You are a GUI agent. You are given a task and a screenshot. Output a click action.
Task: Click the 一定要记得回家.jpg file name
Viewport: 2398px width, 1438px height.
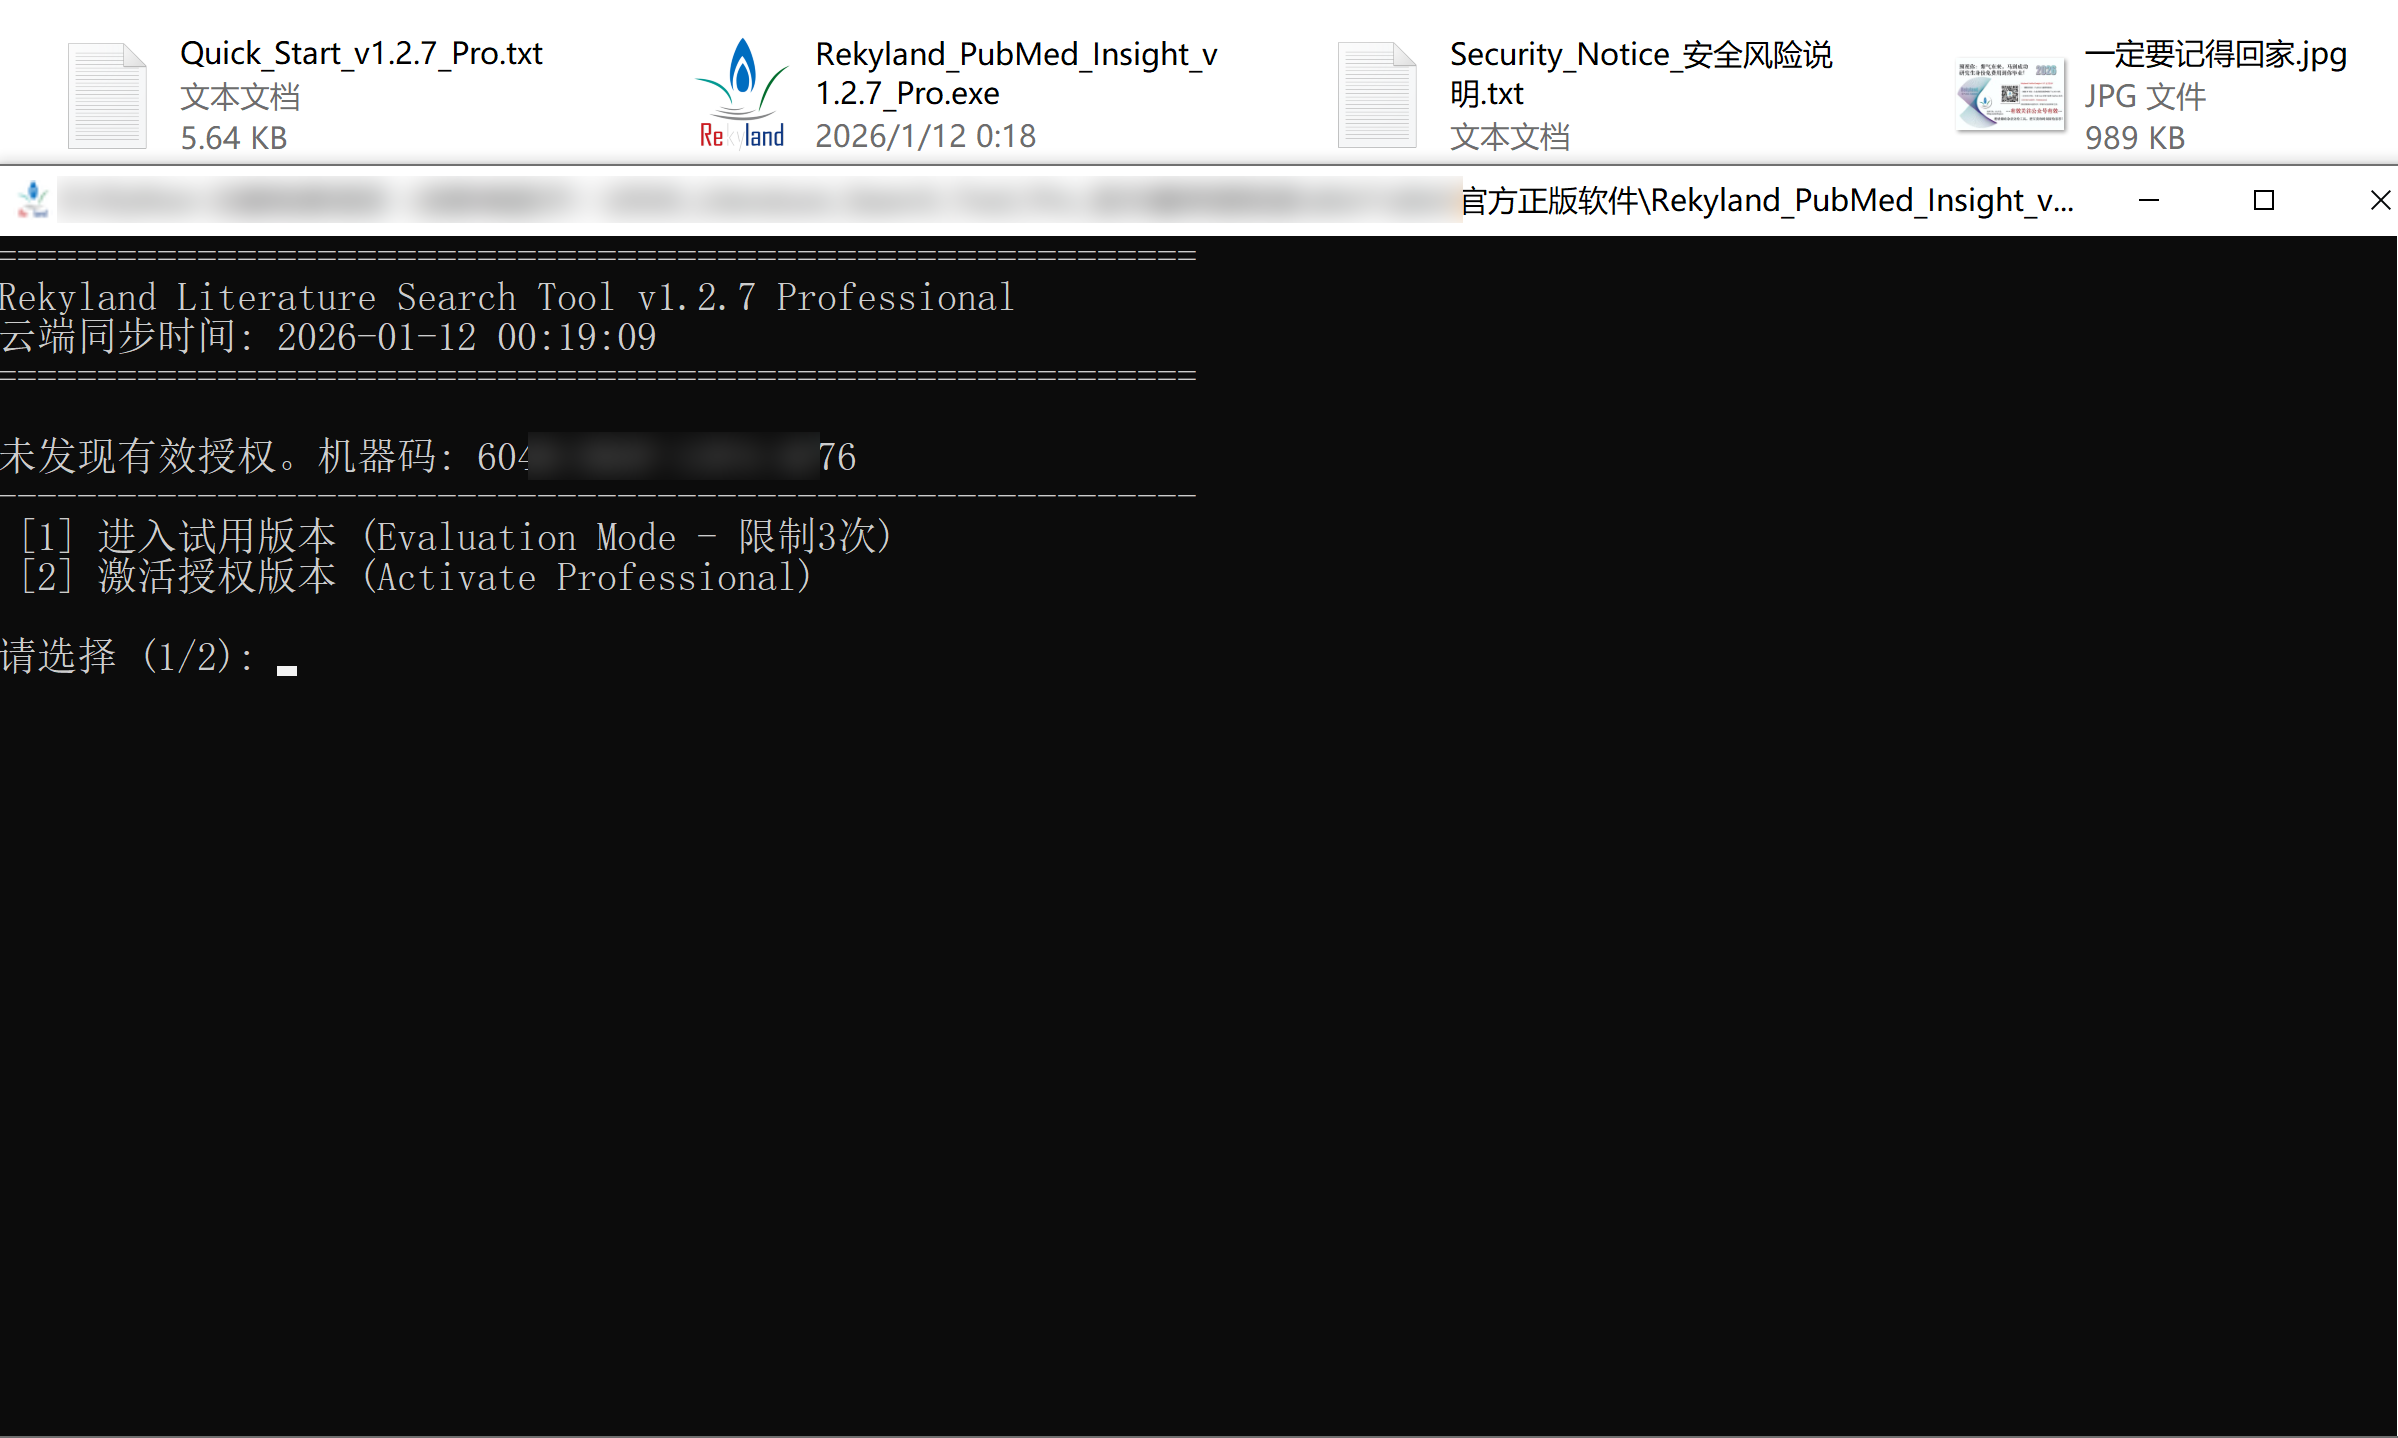point(2215,53)
